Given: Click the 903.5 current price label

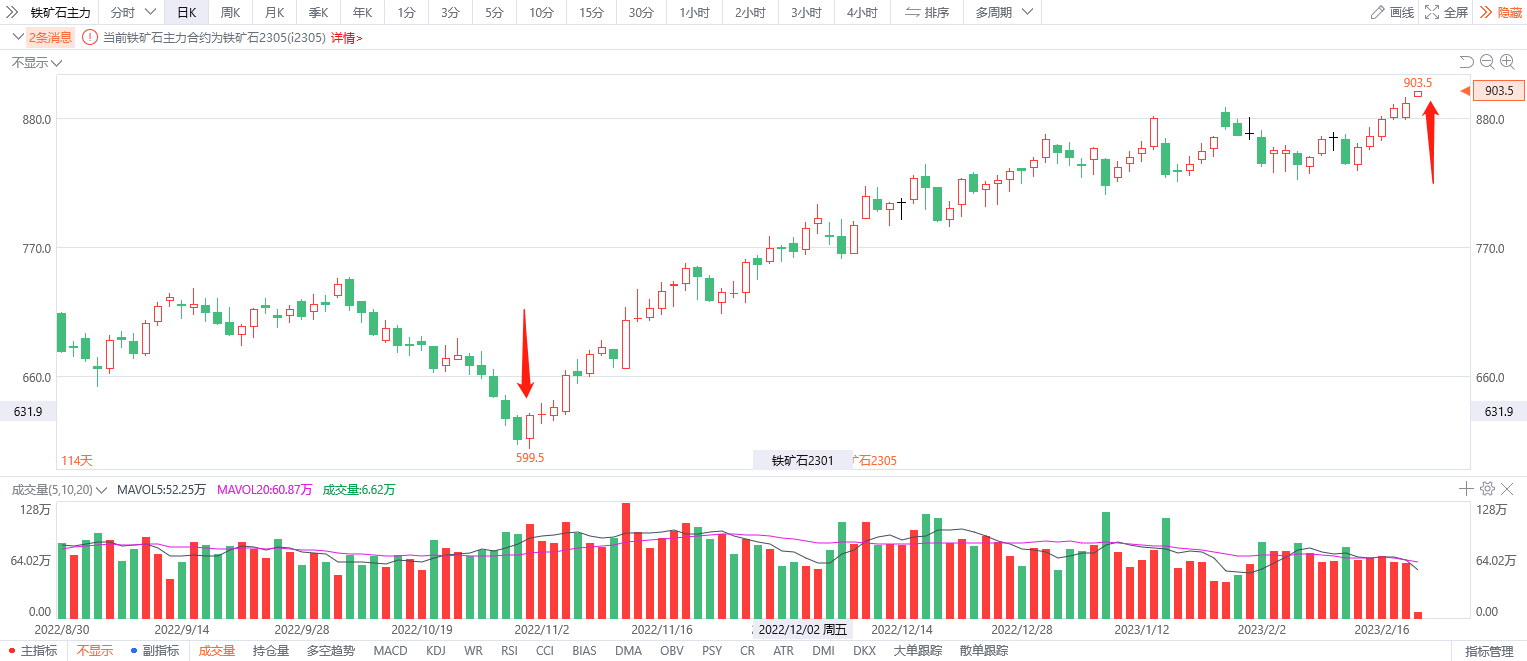Looking at the screenshot, I should click(x=1498, y=91).
